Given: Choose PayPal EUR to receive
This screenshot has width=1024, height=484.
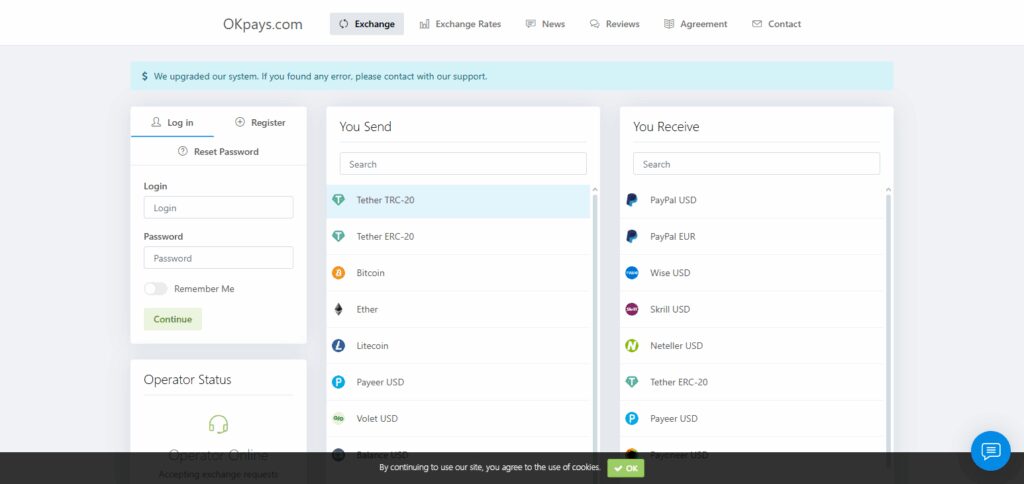Looking at the screenshot, I should [x=752, y=236].
